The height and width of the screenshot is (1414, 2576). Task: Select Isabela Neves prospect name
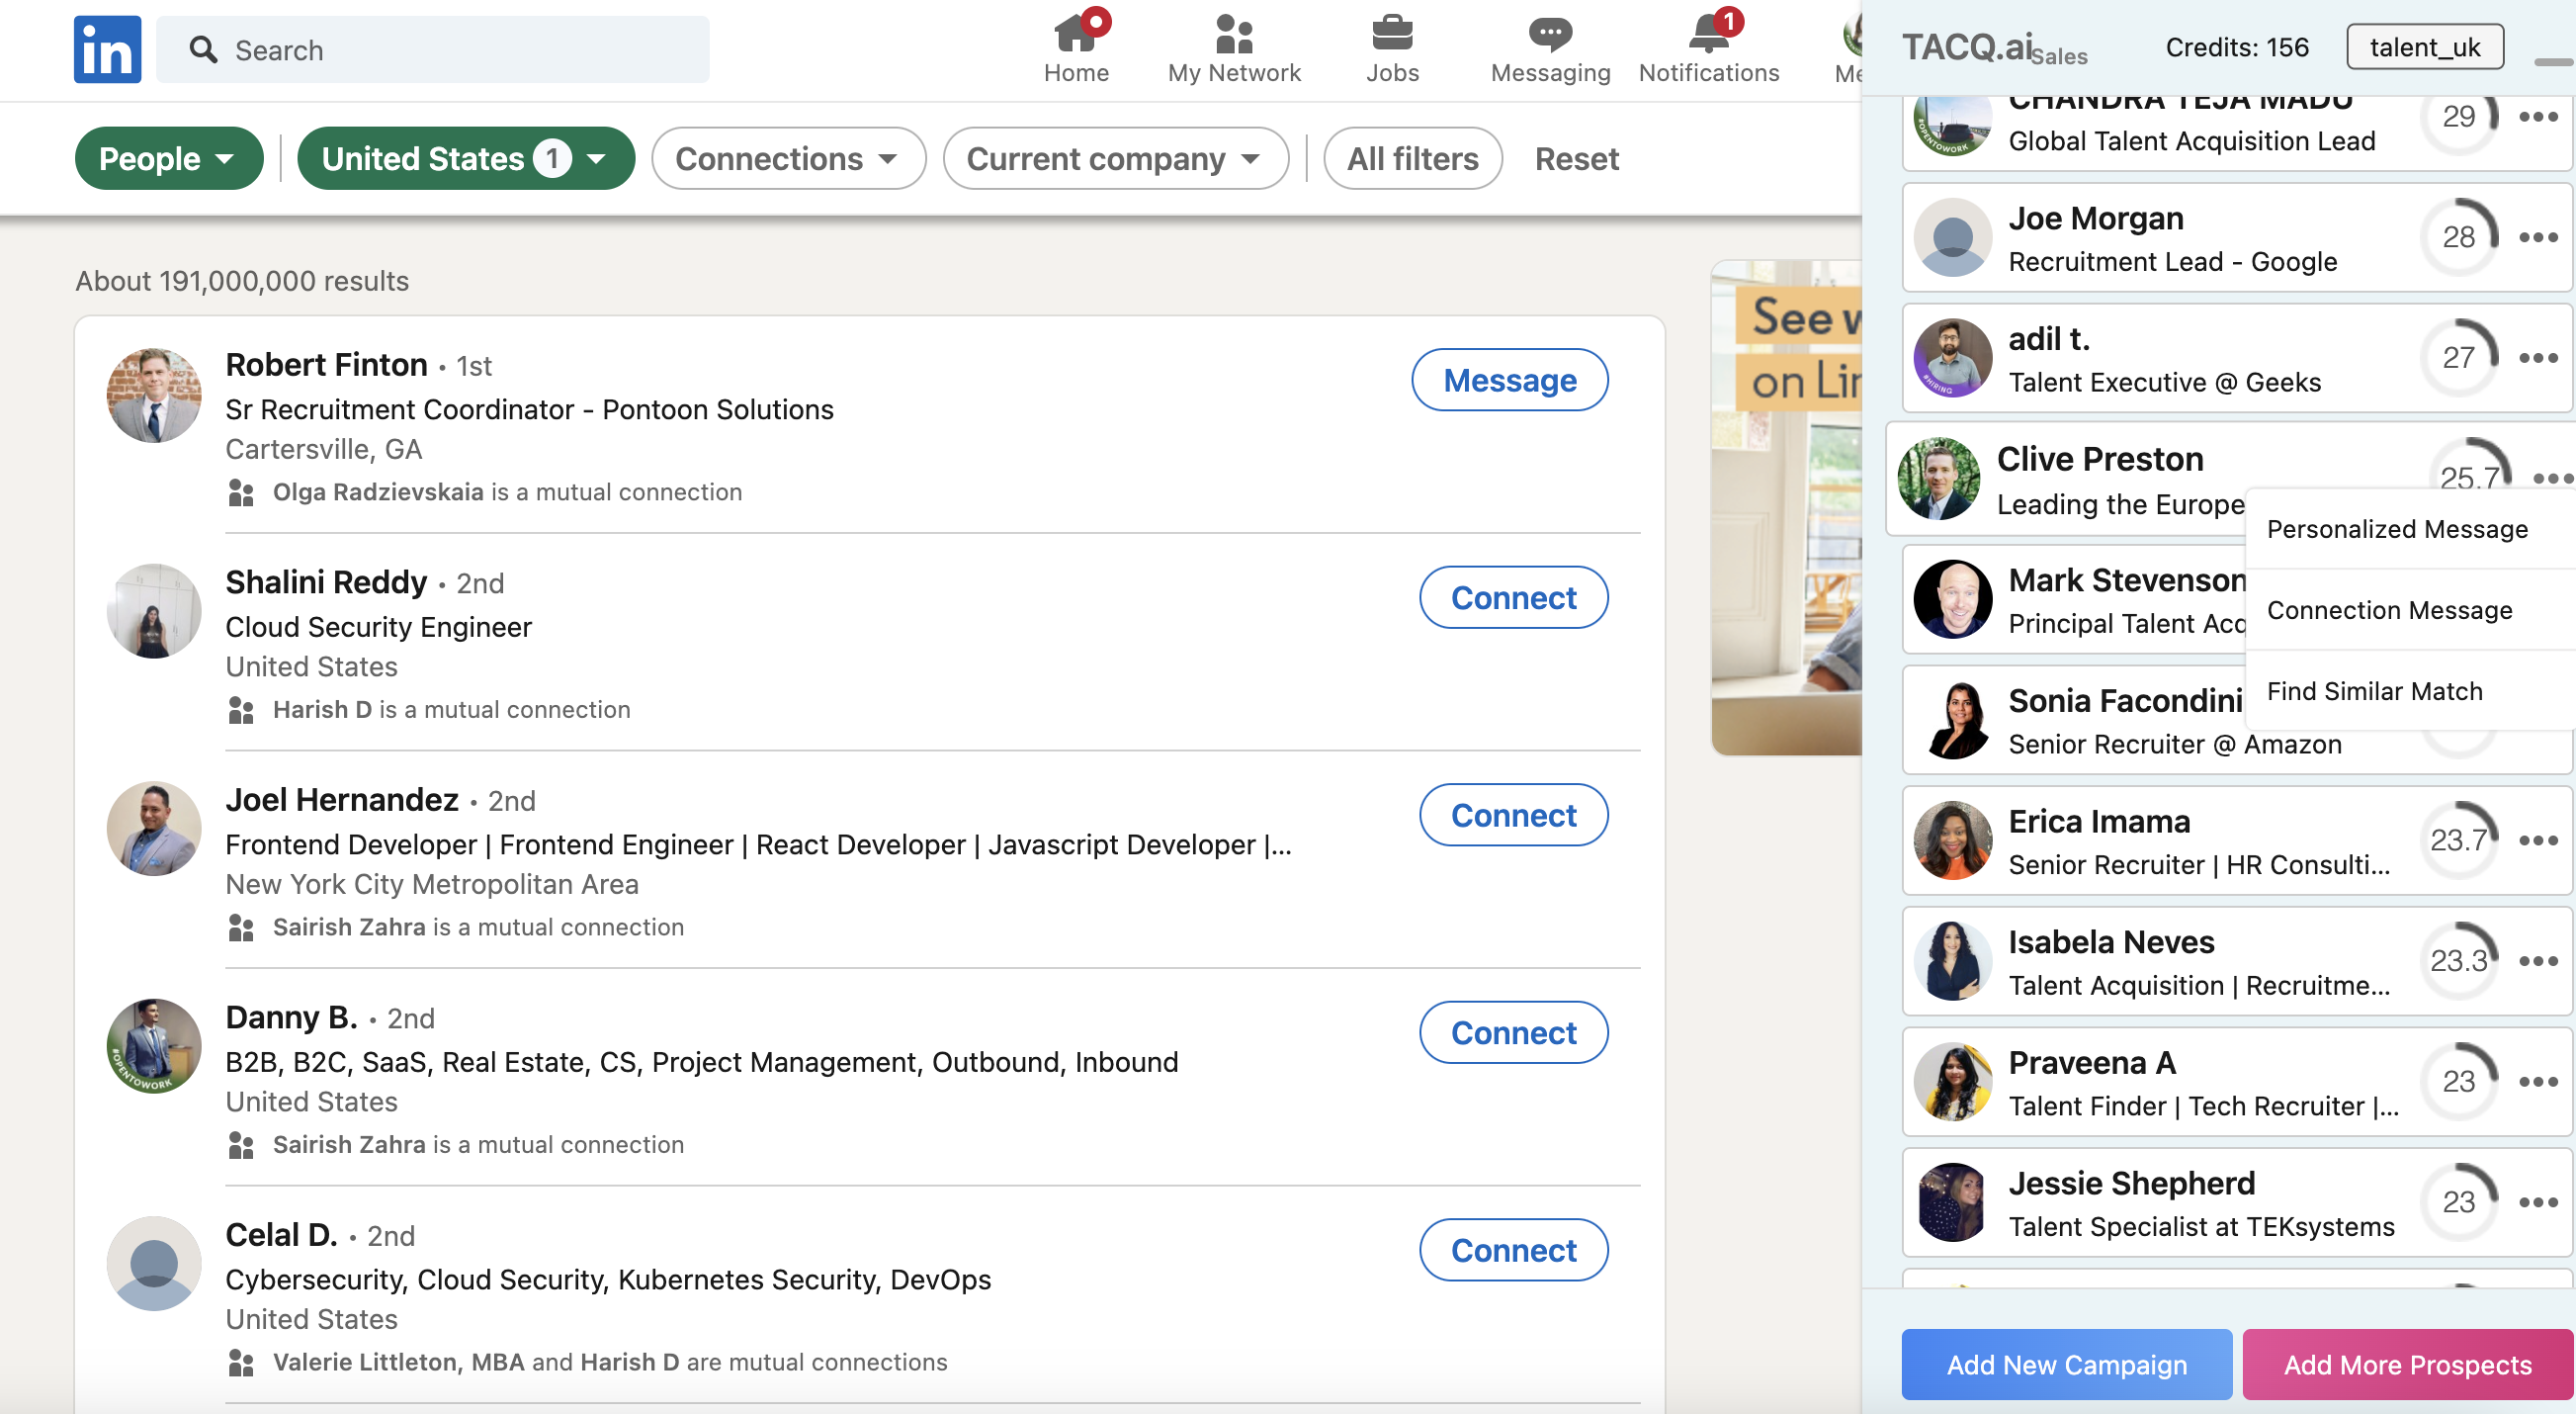(2111, 942)
